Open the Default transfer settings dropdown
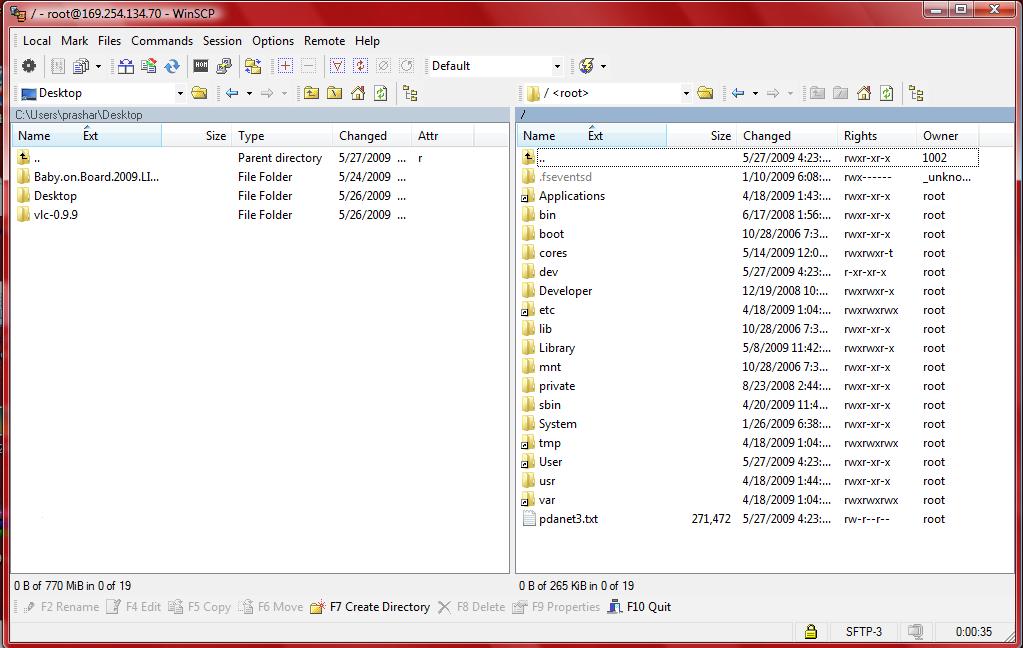The image size is (1023, 648). (557, 66)
